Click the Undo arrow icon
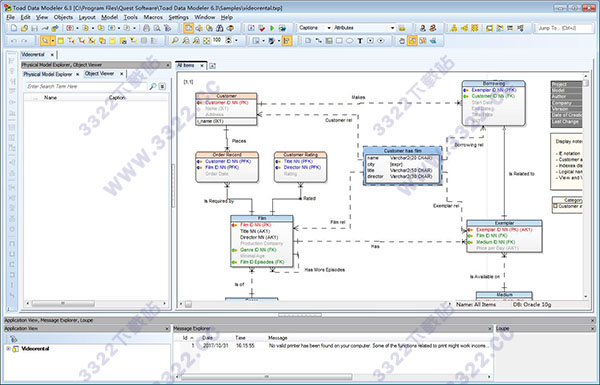The width and height of the screenshot is (600, 385). pyautogui.click(x=14, y=41)
